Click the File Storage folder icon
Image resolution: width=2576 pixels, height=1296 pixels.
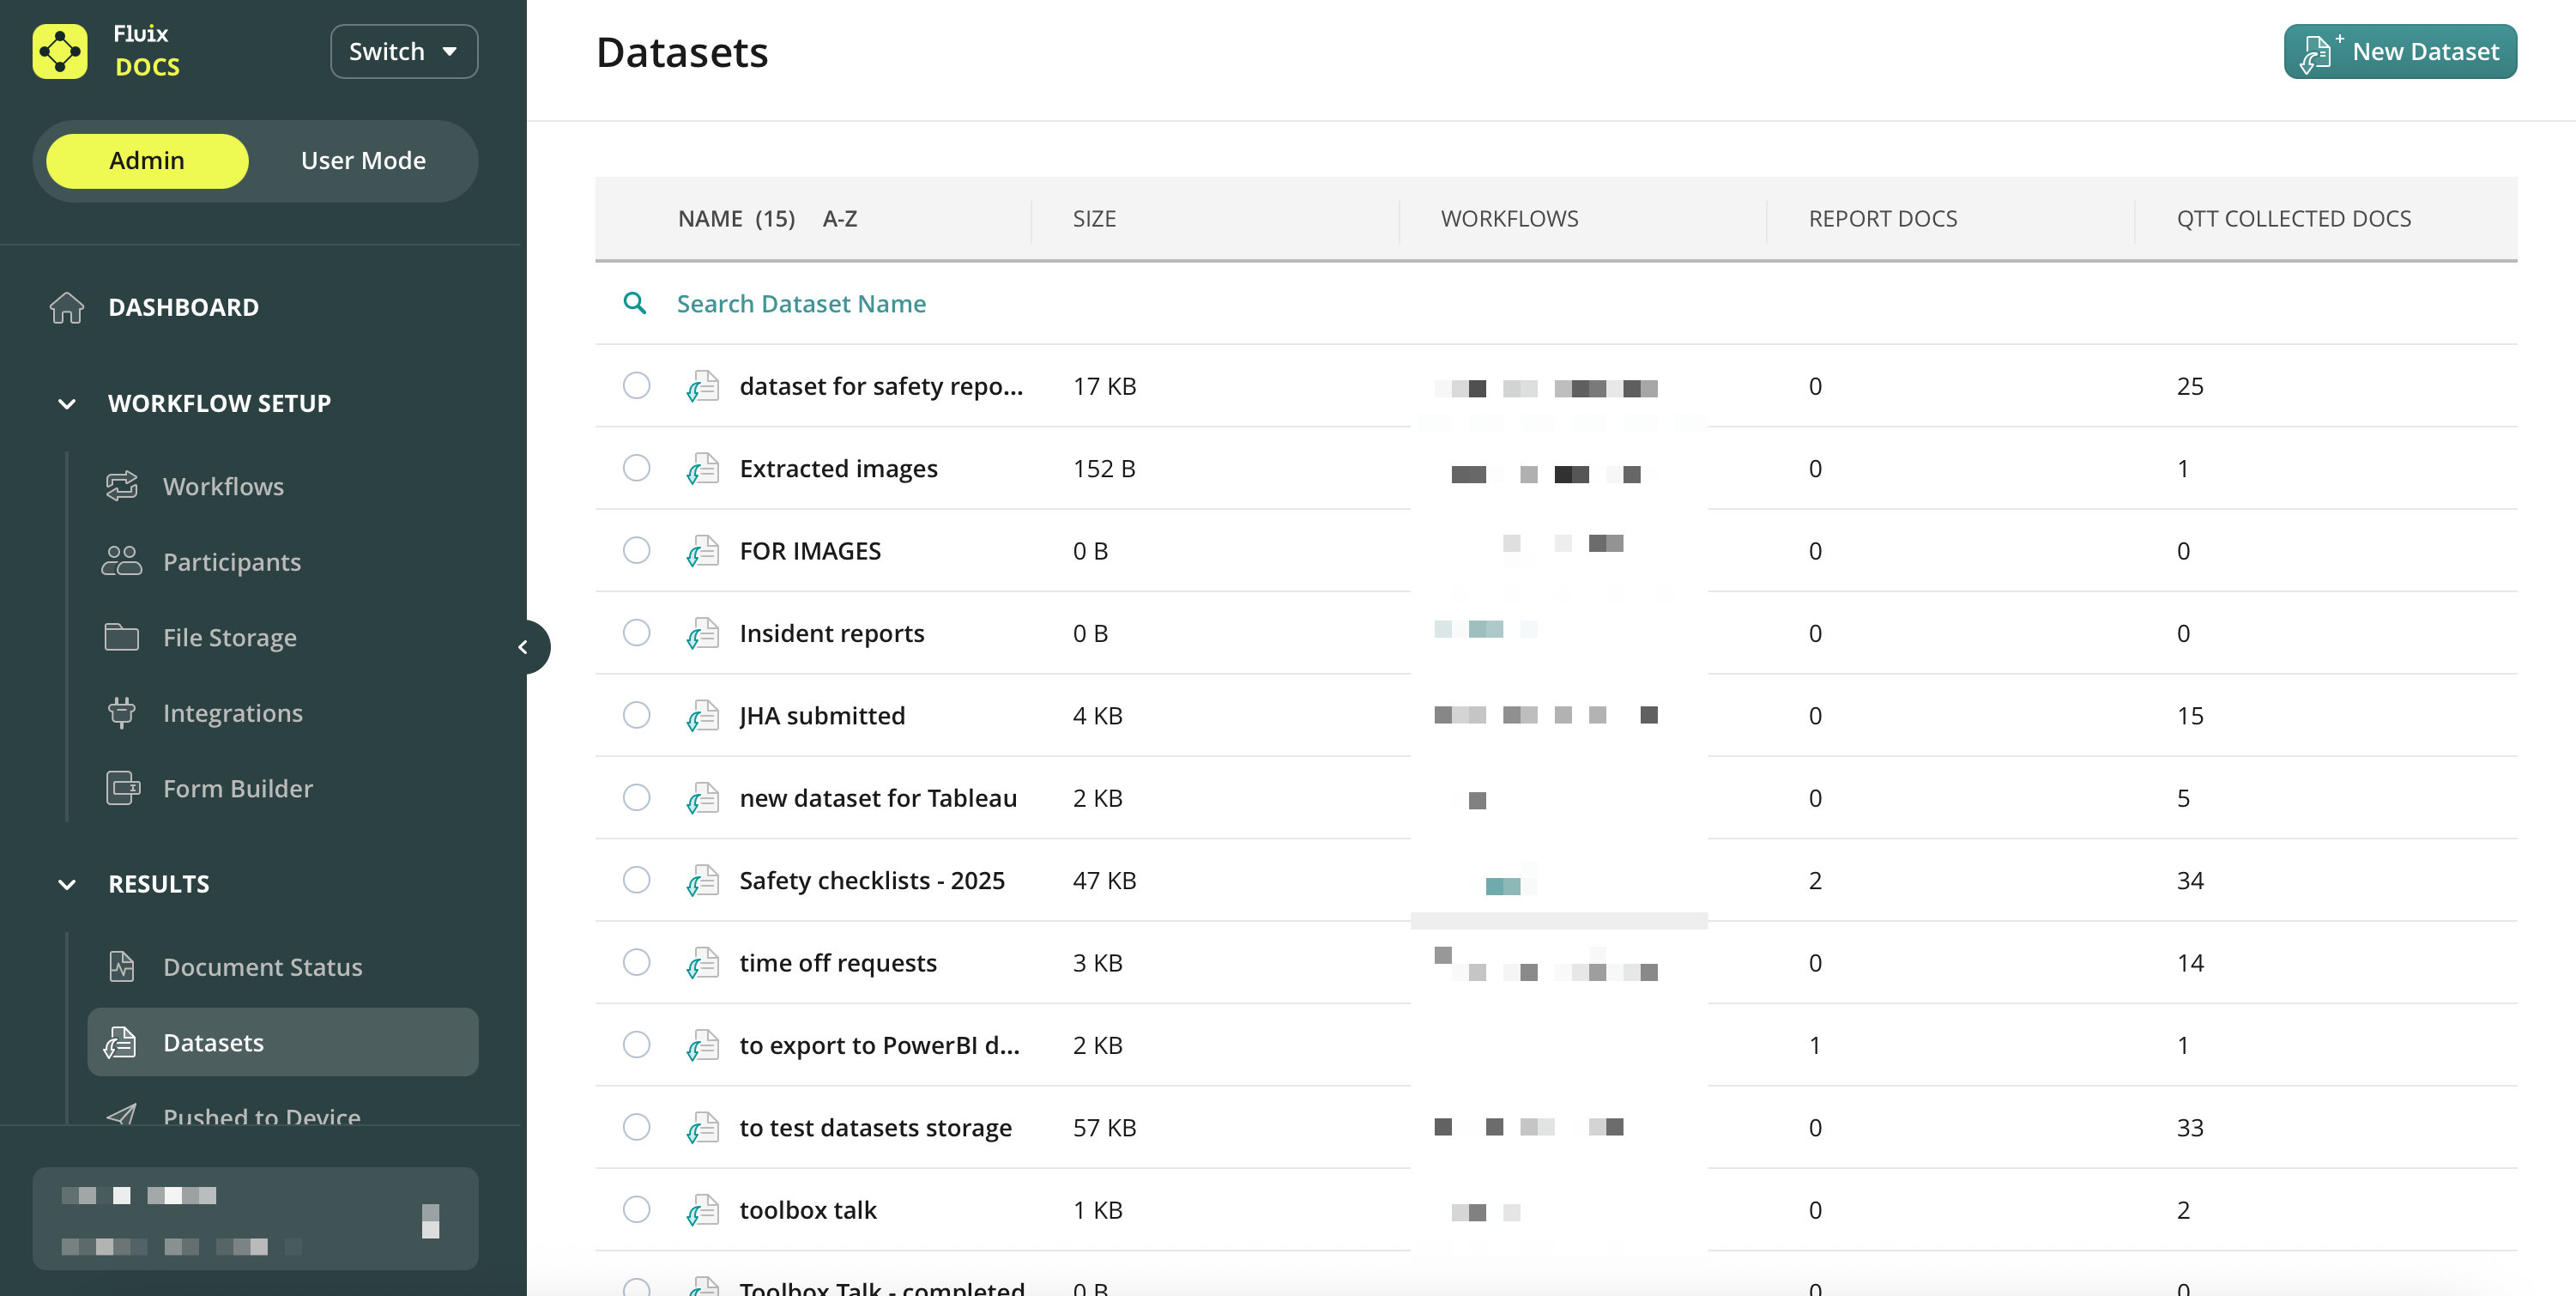122,637
